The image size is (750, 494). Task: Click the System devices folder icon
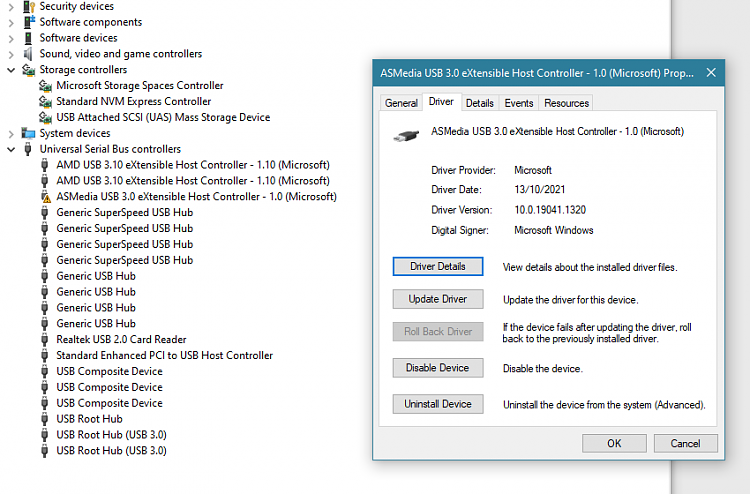(x=29, y=133)
